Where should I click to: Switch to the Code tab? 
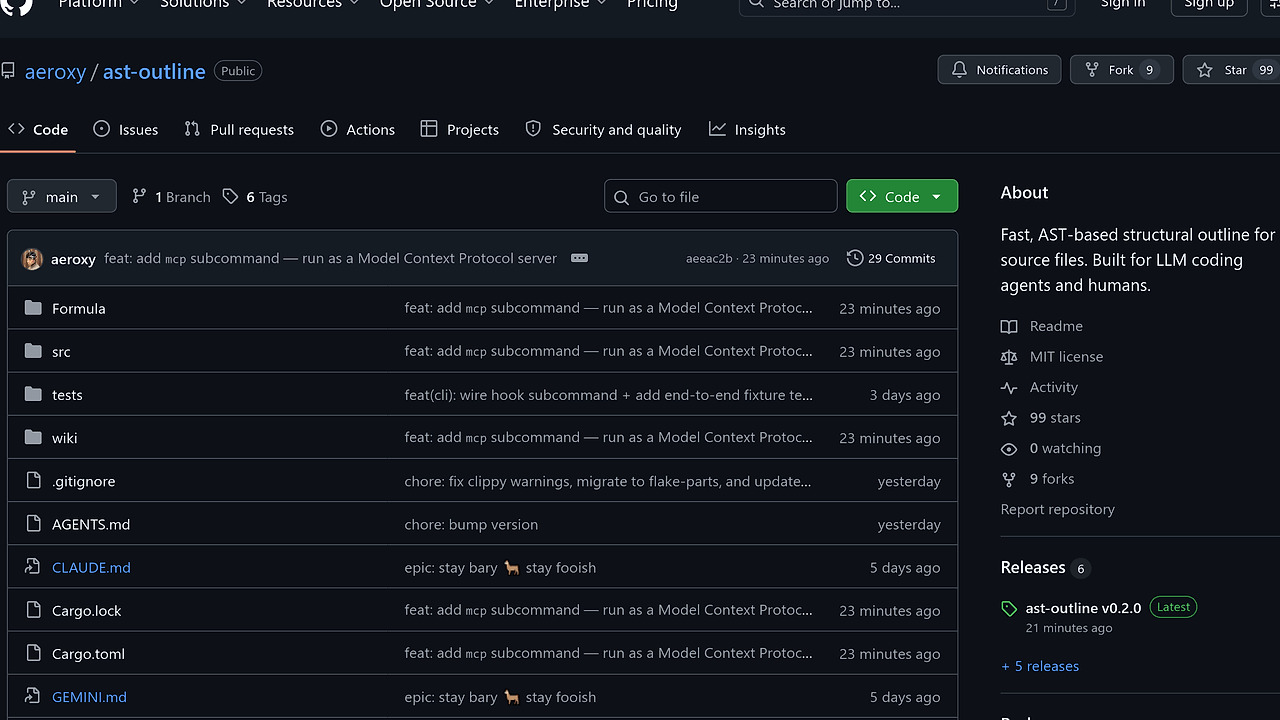click(x=38, y=129)
